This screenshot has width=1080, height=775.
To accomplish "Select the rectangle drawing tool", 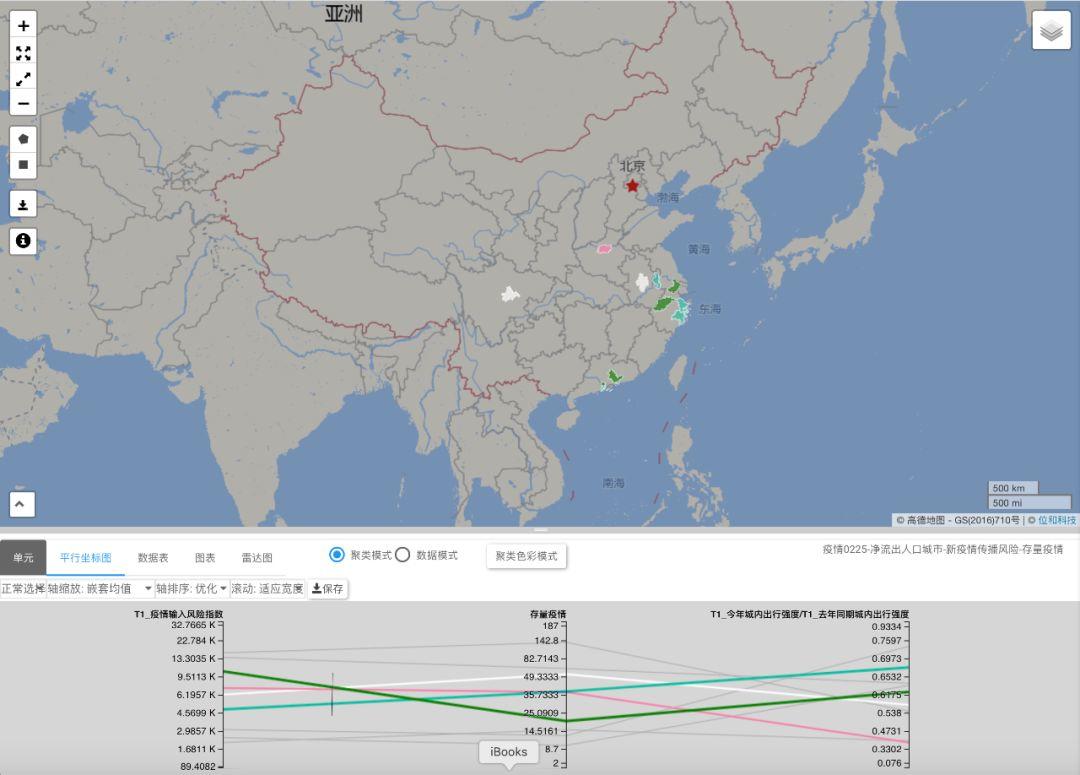I will [23, 165].
